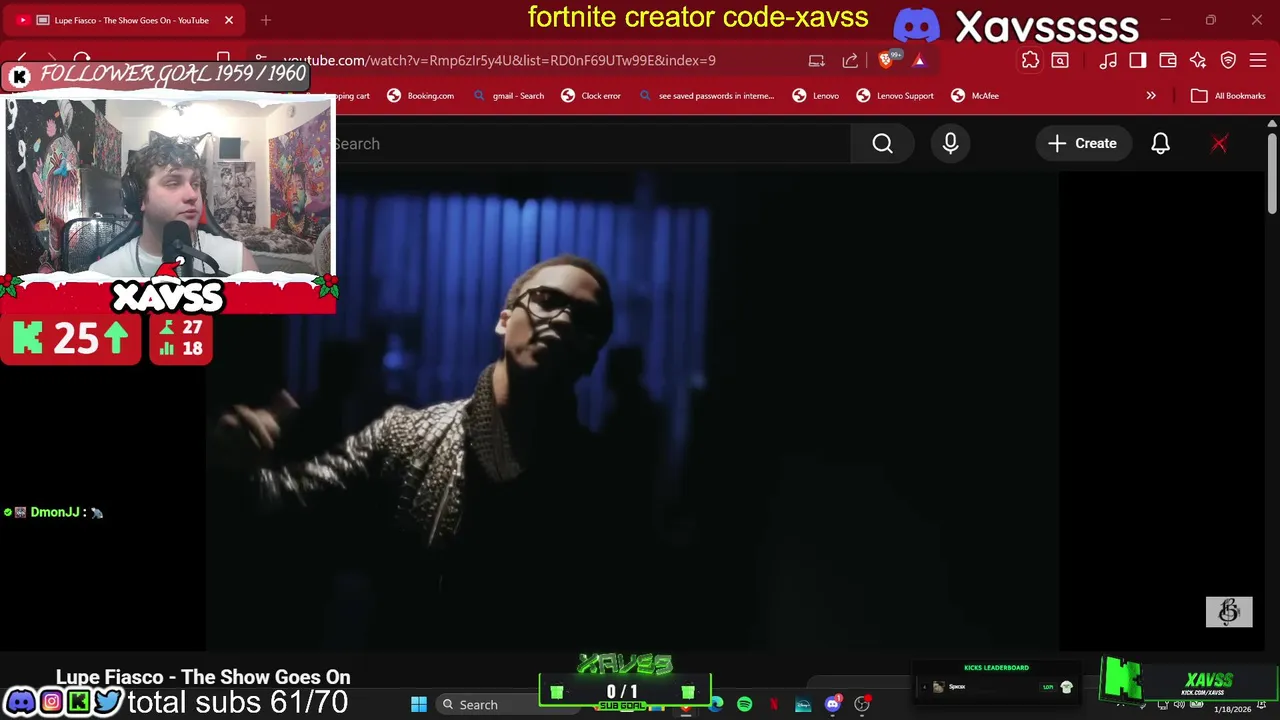This screenshot has height=720, width=1280.
Task: Close the Lupe Fiasco YouTube tab
Action: [228, 20]
